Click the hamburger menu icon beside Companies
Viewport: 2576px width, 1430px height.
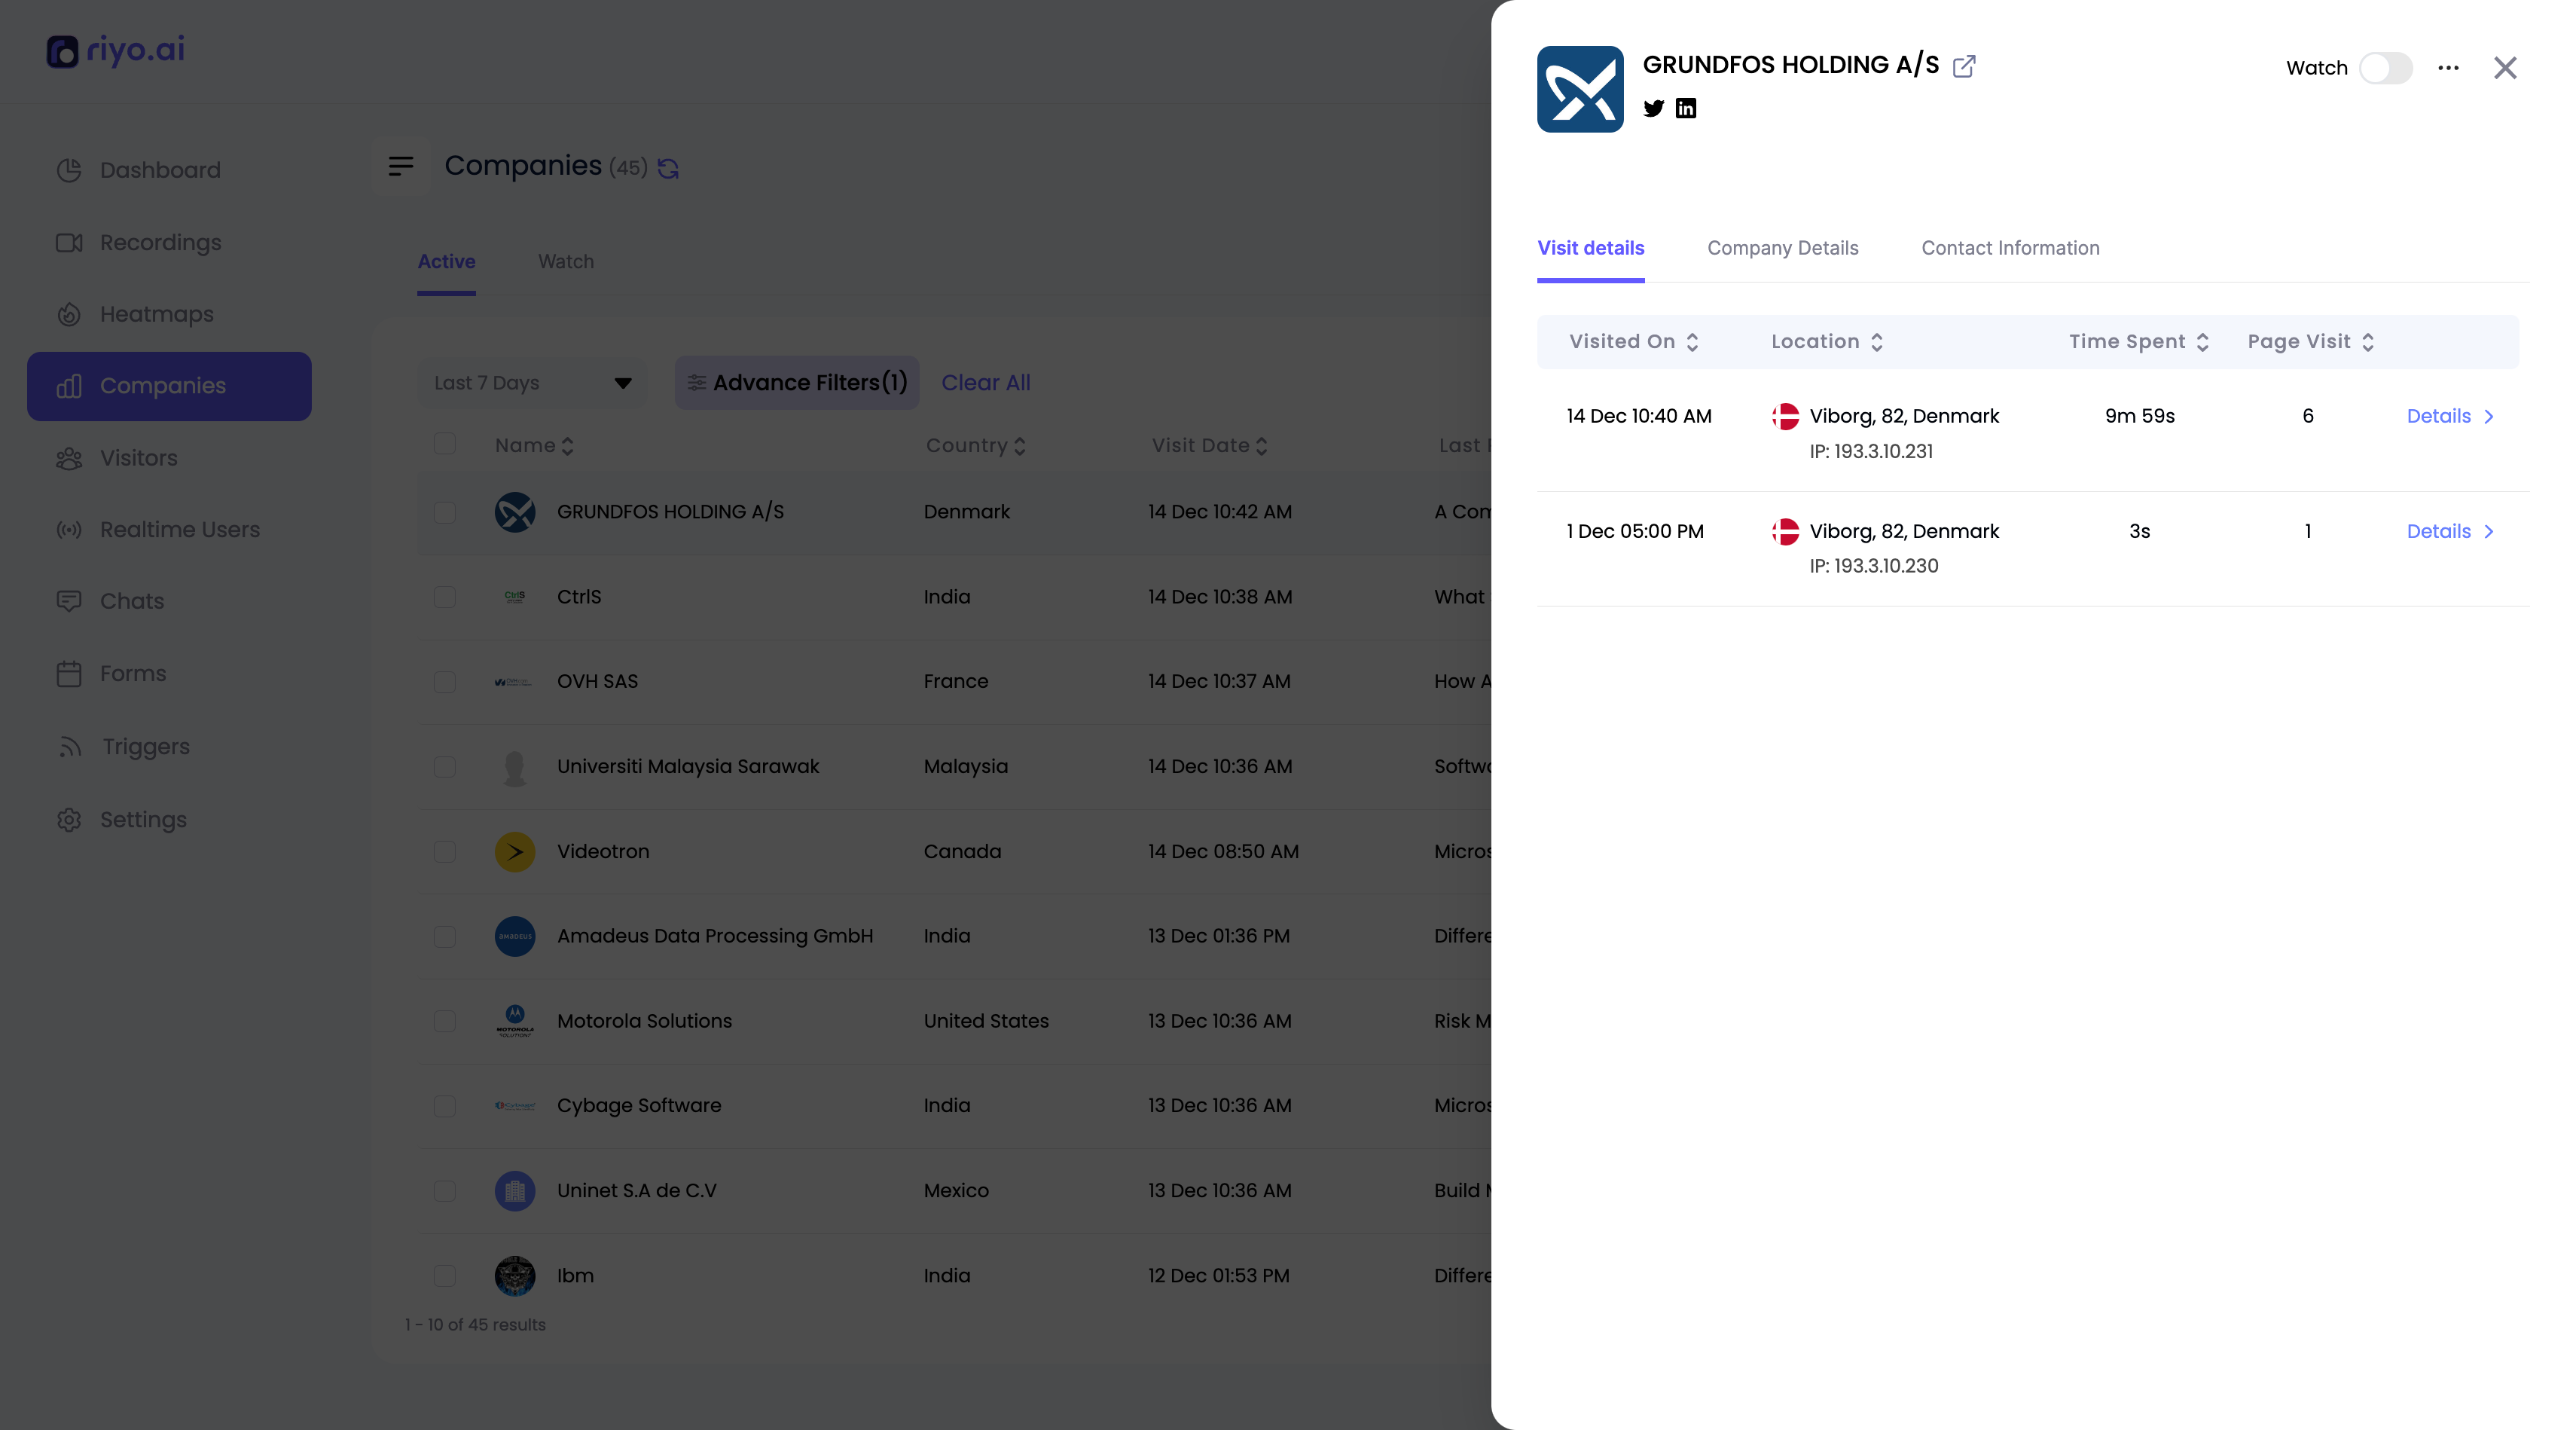pos(401,166)
